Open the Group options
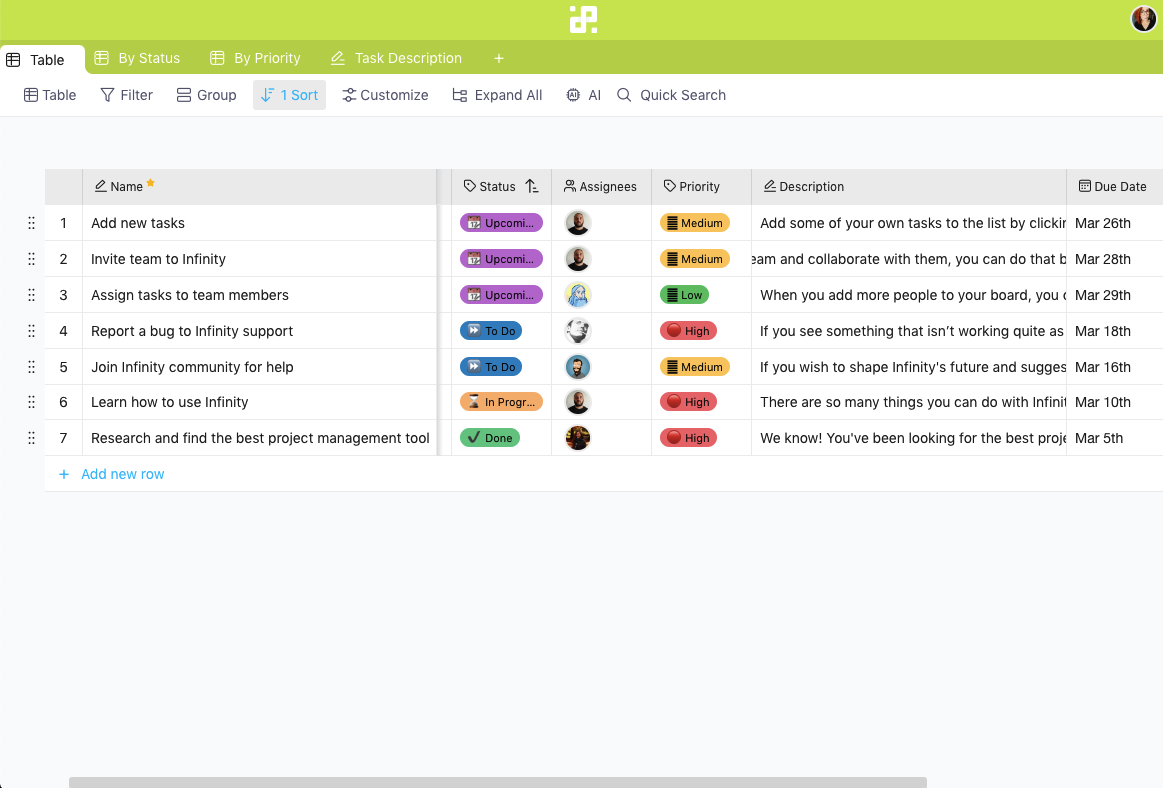Image resolution: width=1163 pixels, height=788 pixels. (206, 95)
